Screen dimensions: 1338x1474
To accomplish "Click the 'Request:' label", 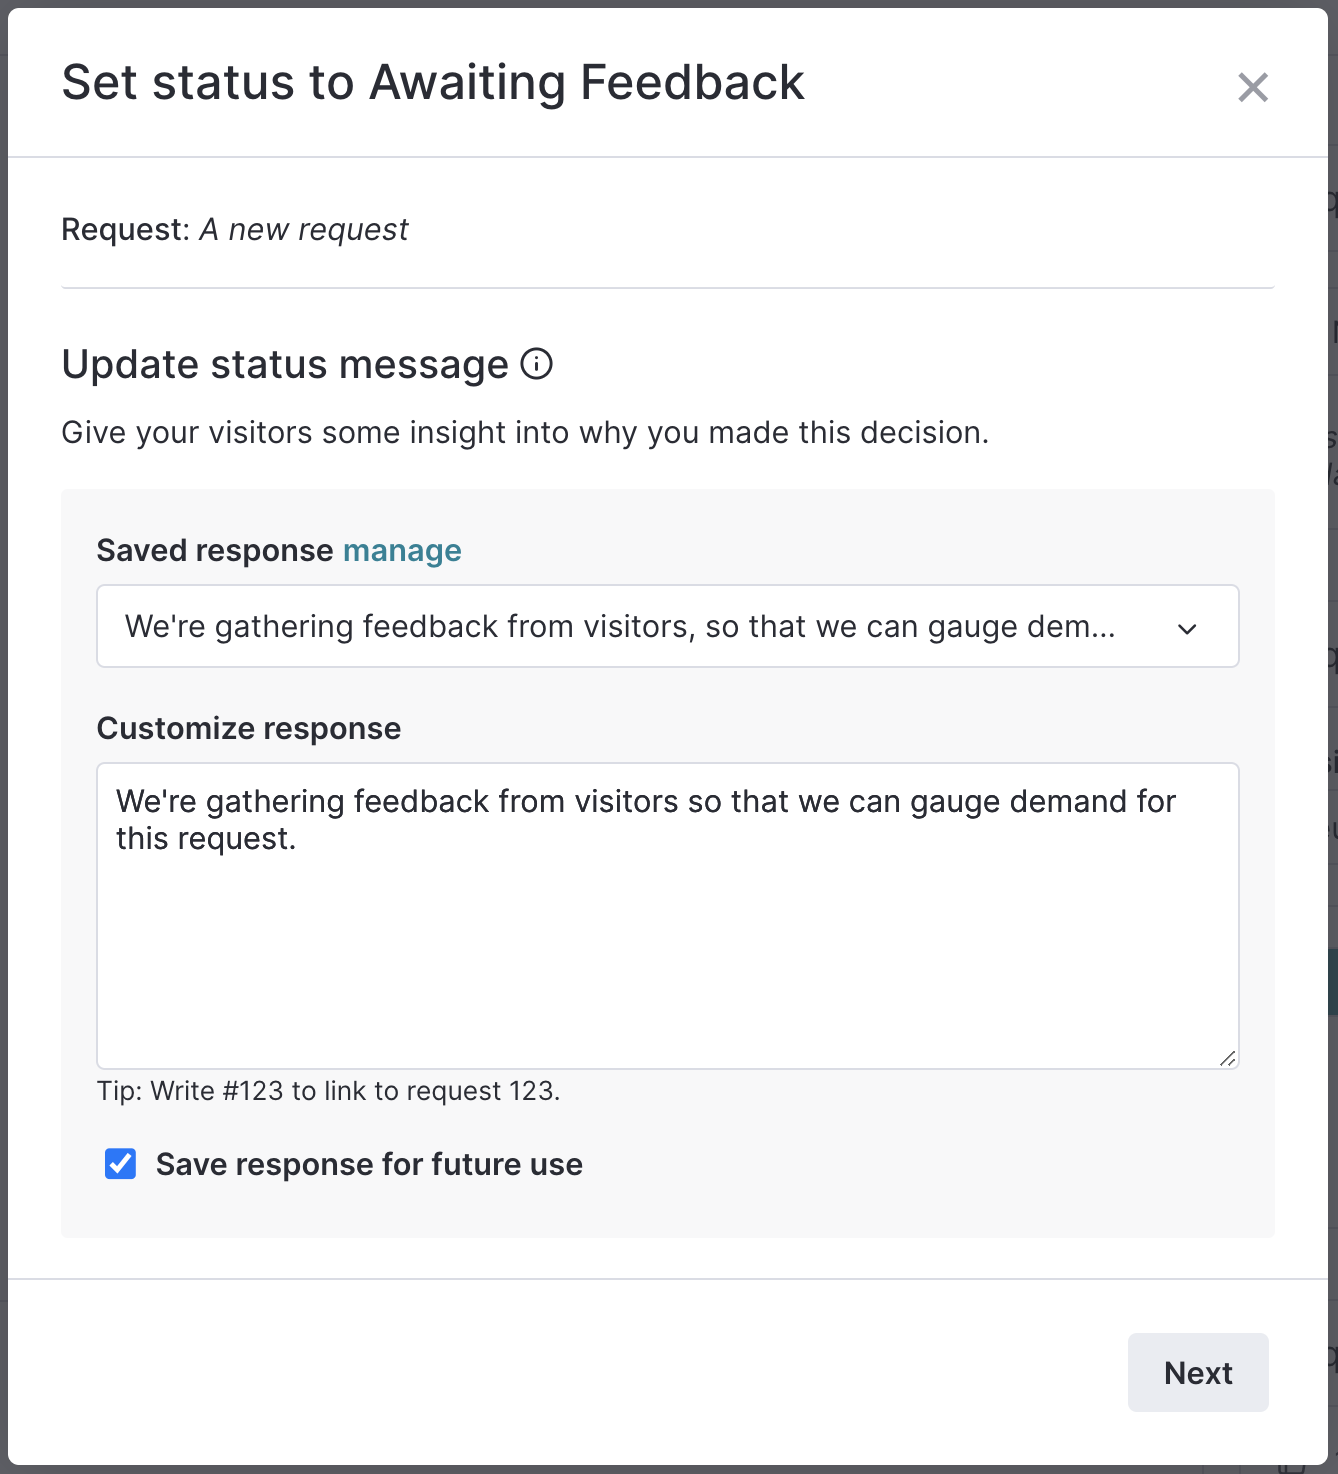I will pos(126,230).
